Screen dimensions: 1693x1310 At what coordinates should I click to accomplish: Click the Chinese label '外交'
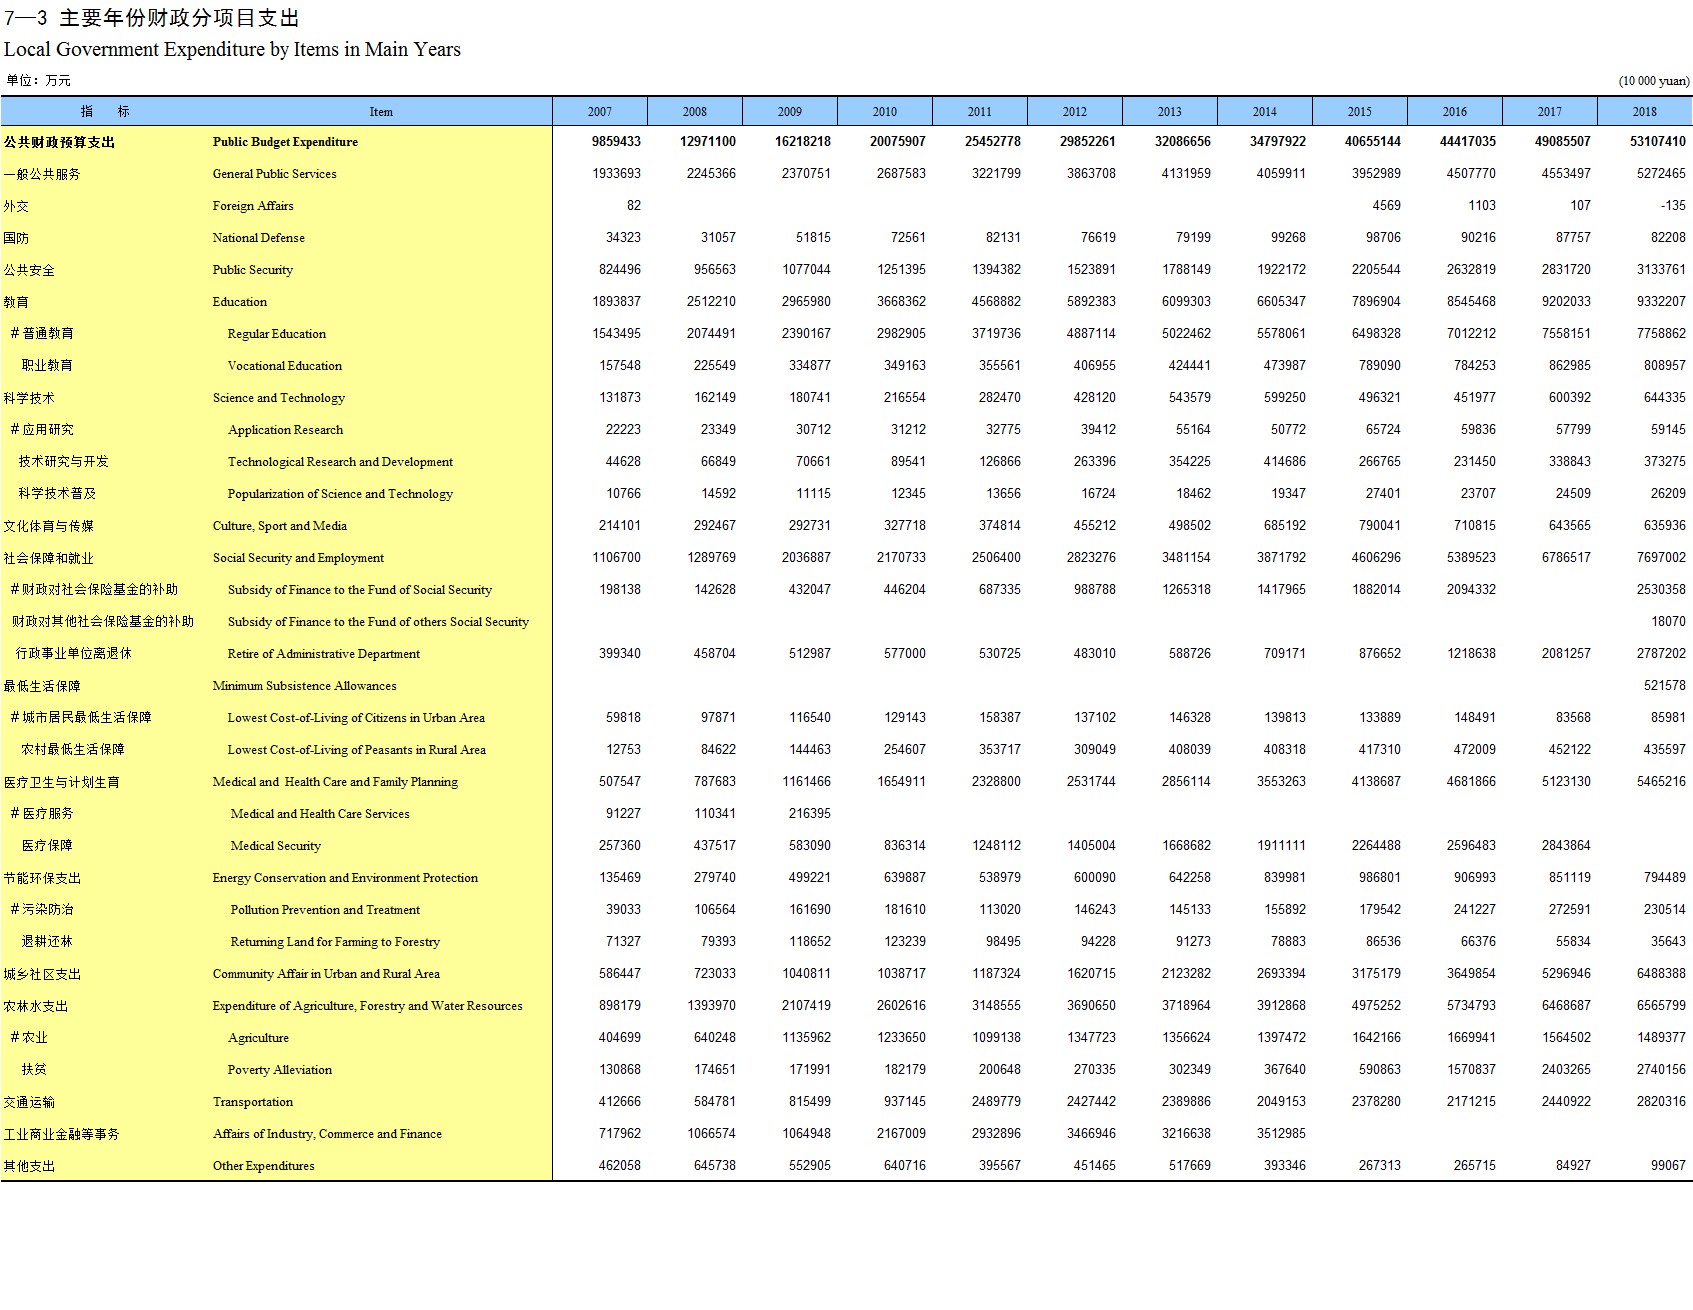[16, 206]
